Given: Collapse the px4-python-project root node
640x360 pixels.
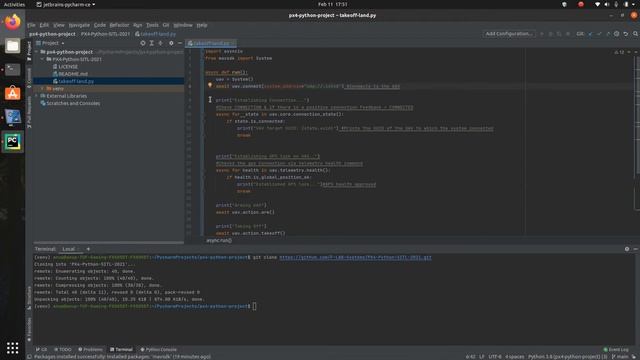Looking at the screenshot, I should point(37,52).
